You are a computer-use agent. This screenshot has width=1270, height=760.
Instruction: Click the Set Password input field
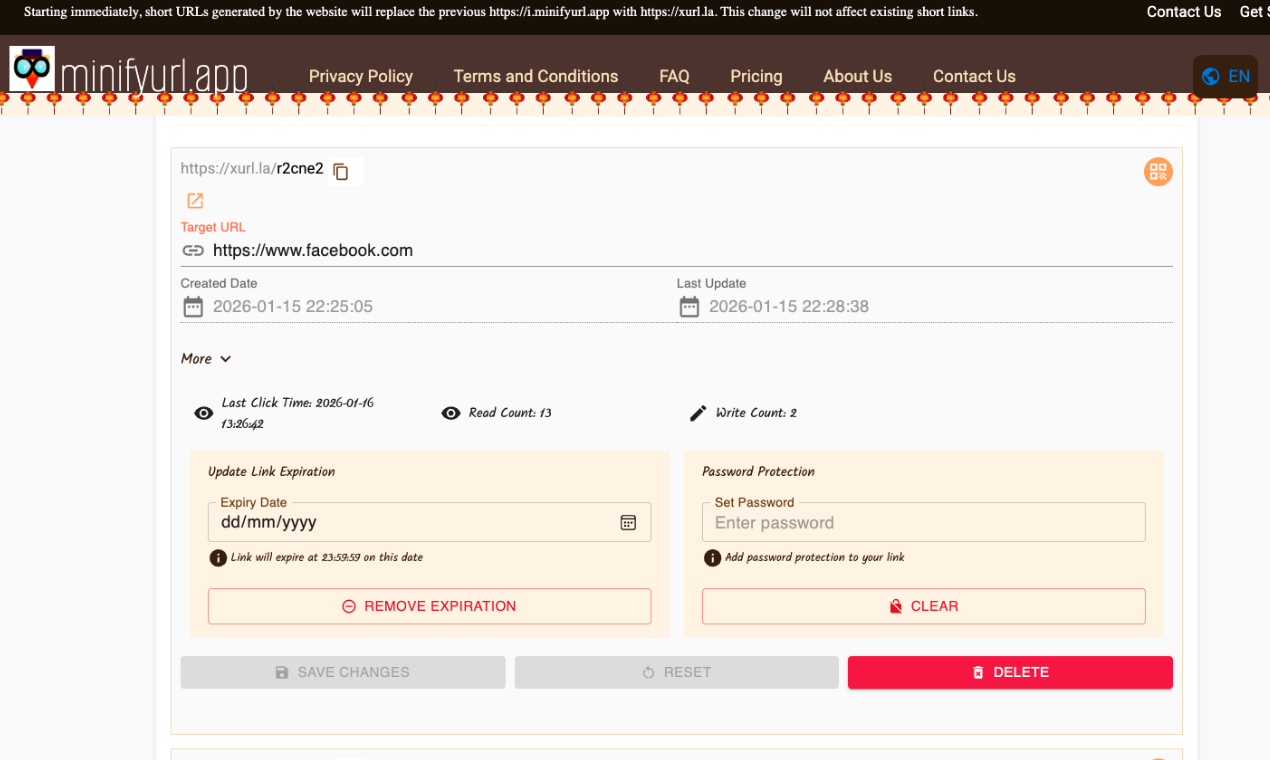pos(922,521)
